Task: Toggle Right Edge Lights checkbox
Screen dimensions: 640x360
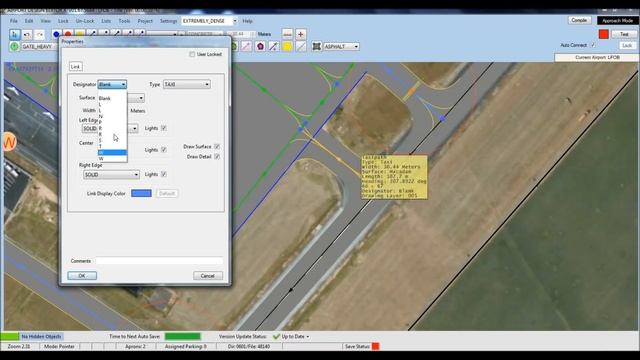Action: coord(164,174)
